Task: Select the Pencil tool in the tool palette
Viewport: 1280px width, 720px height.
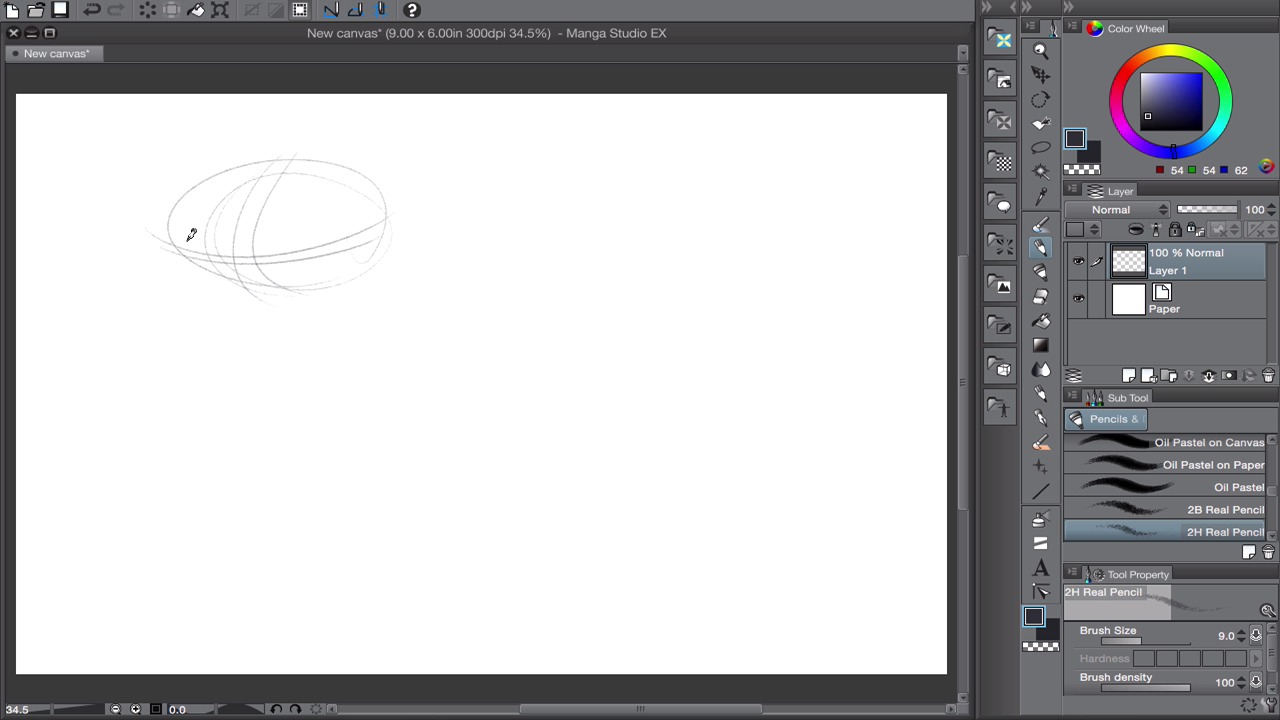Action: [x=1041, y=248]
